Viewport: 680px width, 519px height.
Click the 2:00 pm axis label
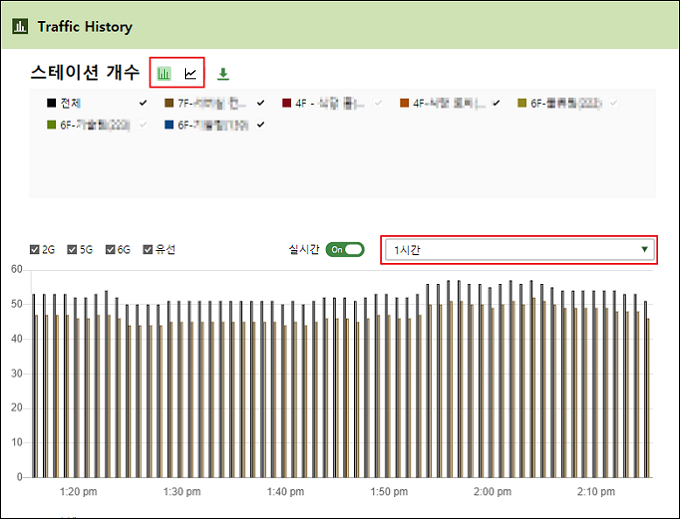click(493, 492)
